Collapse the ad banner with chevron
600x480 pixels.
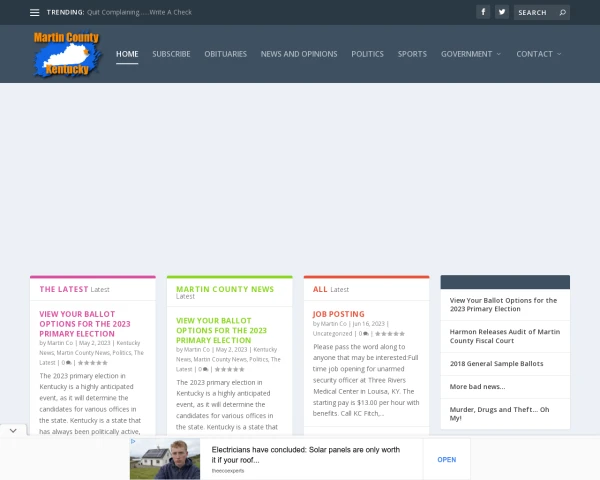(13, 431)
